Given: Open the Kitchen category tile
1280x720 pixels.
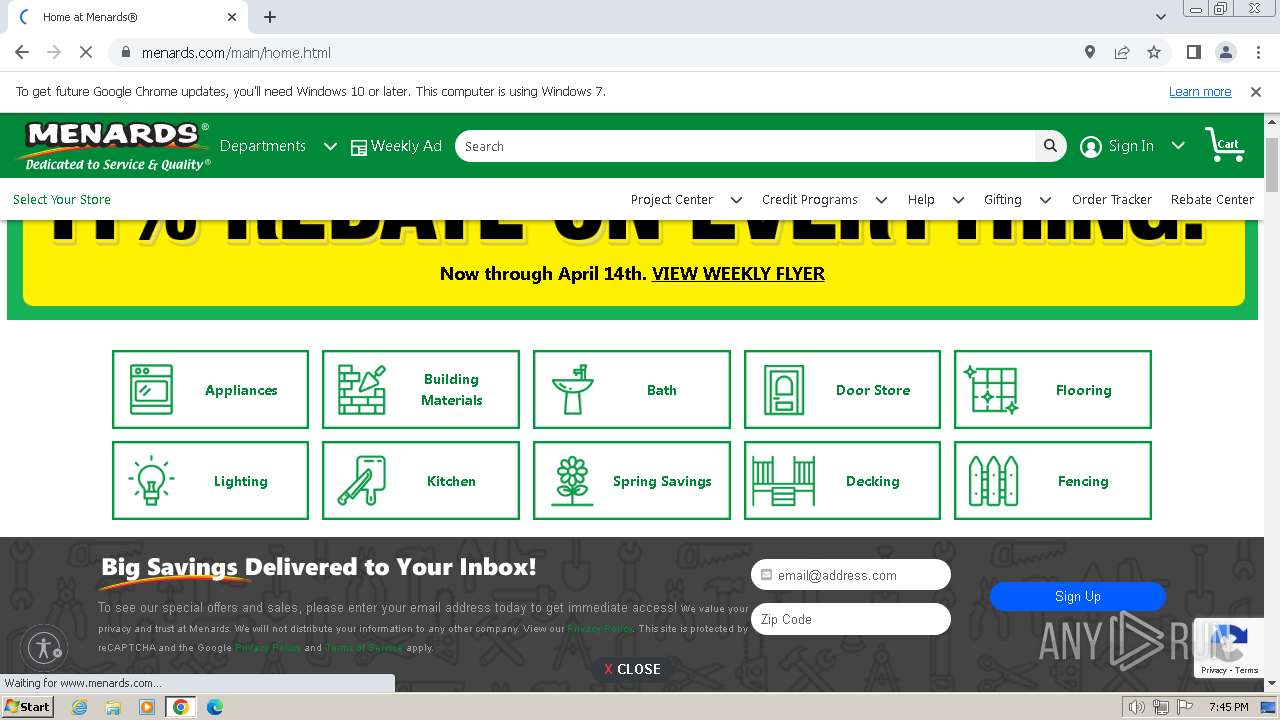Looking at the screenshot, I should (421, 481).
